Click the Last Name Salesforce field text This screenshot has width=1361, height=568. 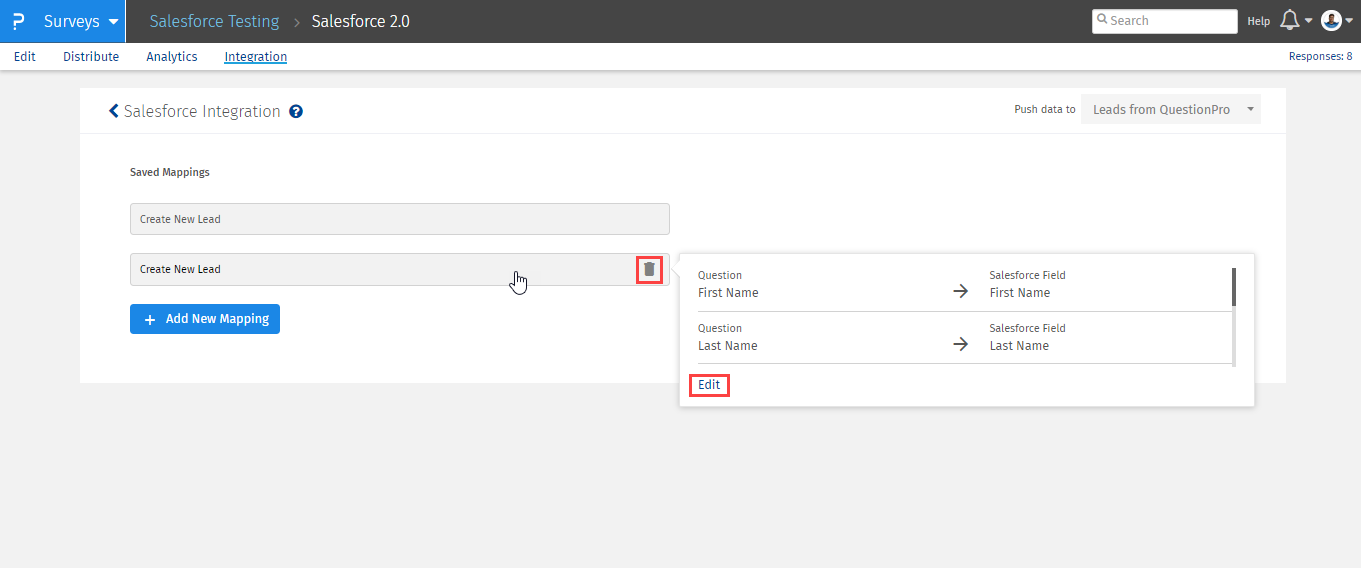1019,346
